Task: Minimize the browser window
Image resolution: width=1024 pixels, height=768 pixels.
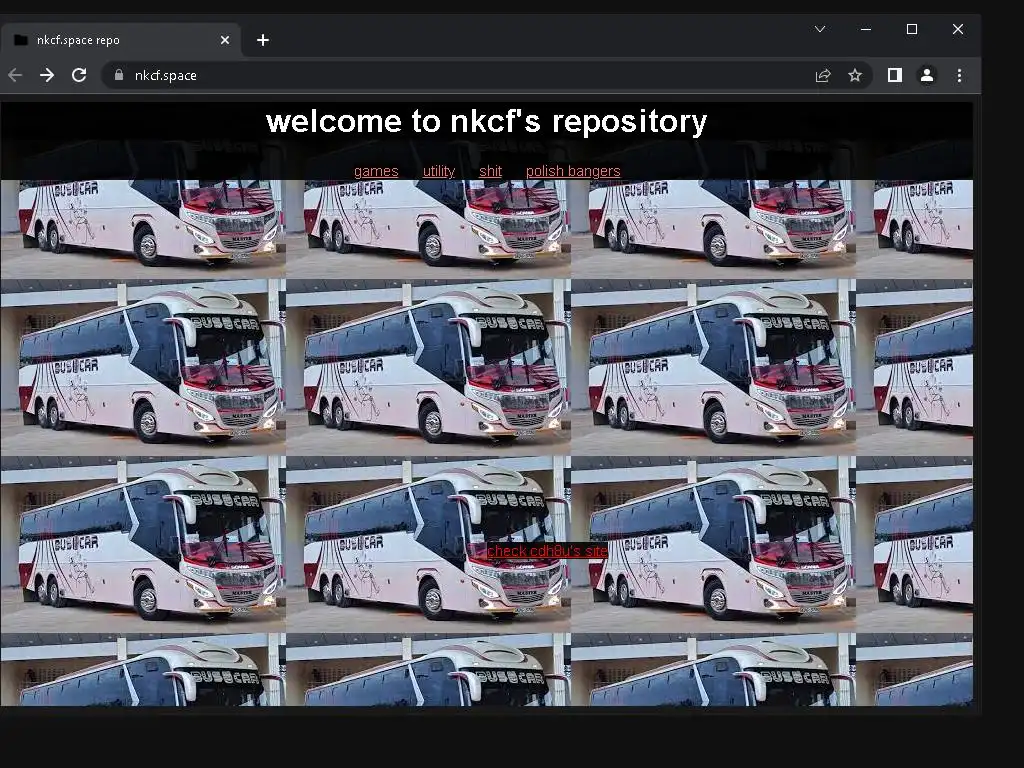Action: (866, 29)
